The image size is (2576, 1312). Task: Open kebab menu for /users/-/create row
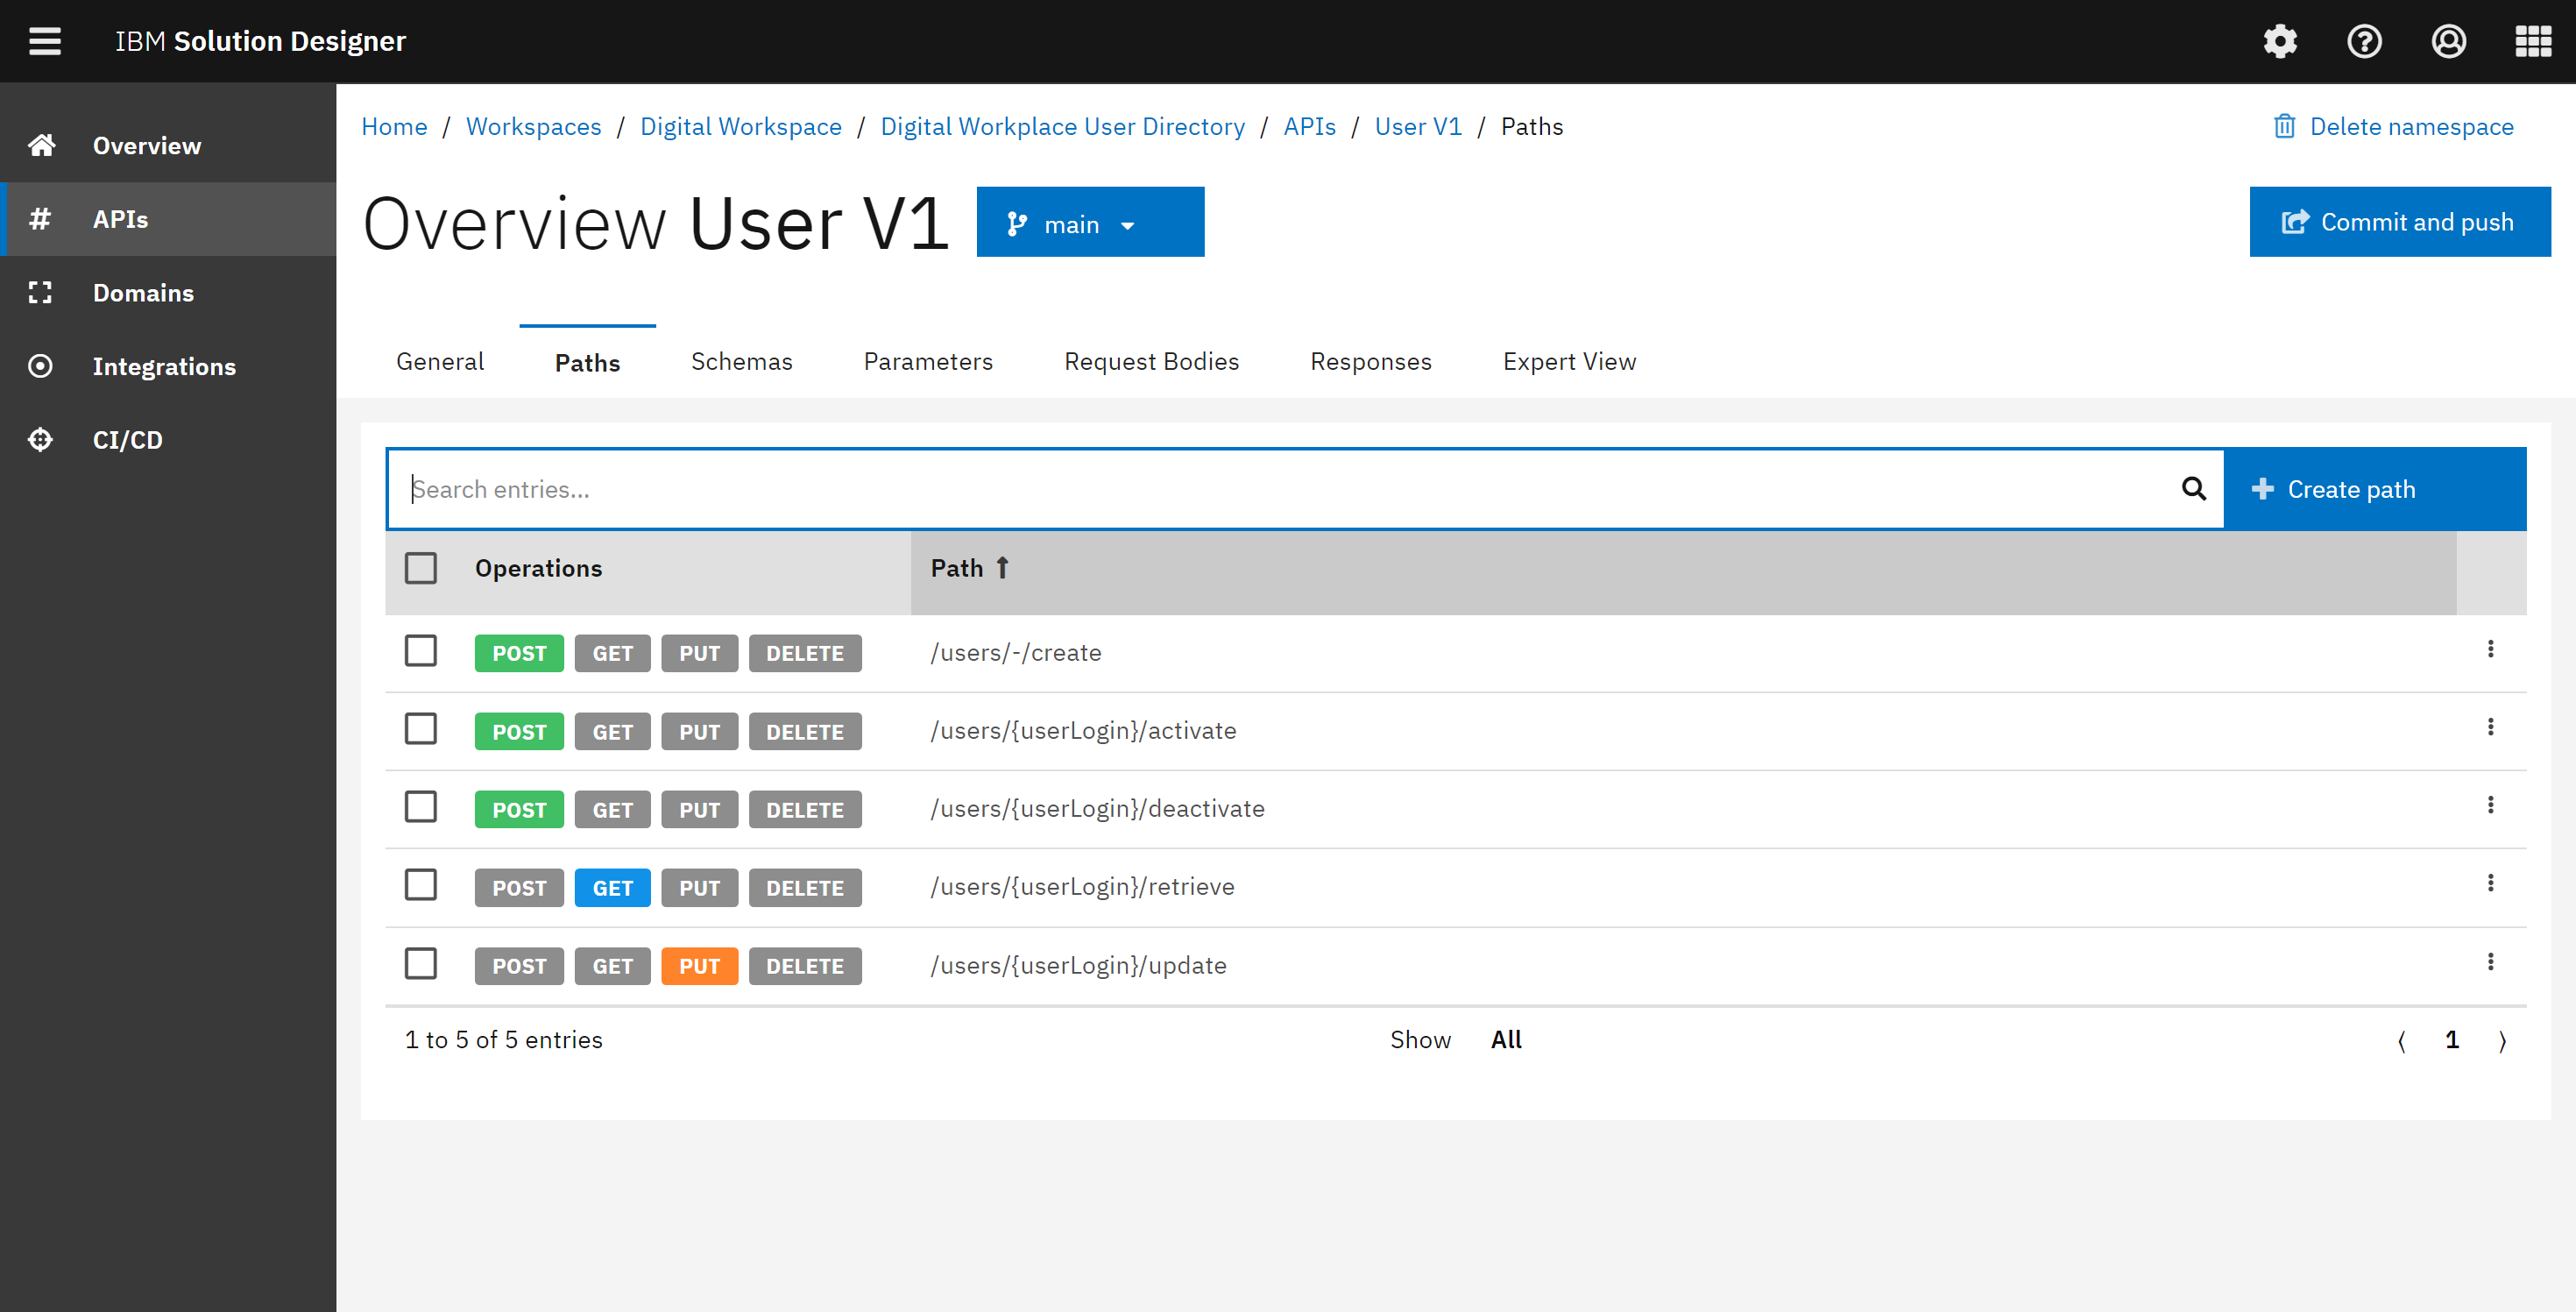click(x=2490, y=649)
